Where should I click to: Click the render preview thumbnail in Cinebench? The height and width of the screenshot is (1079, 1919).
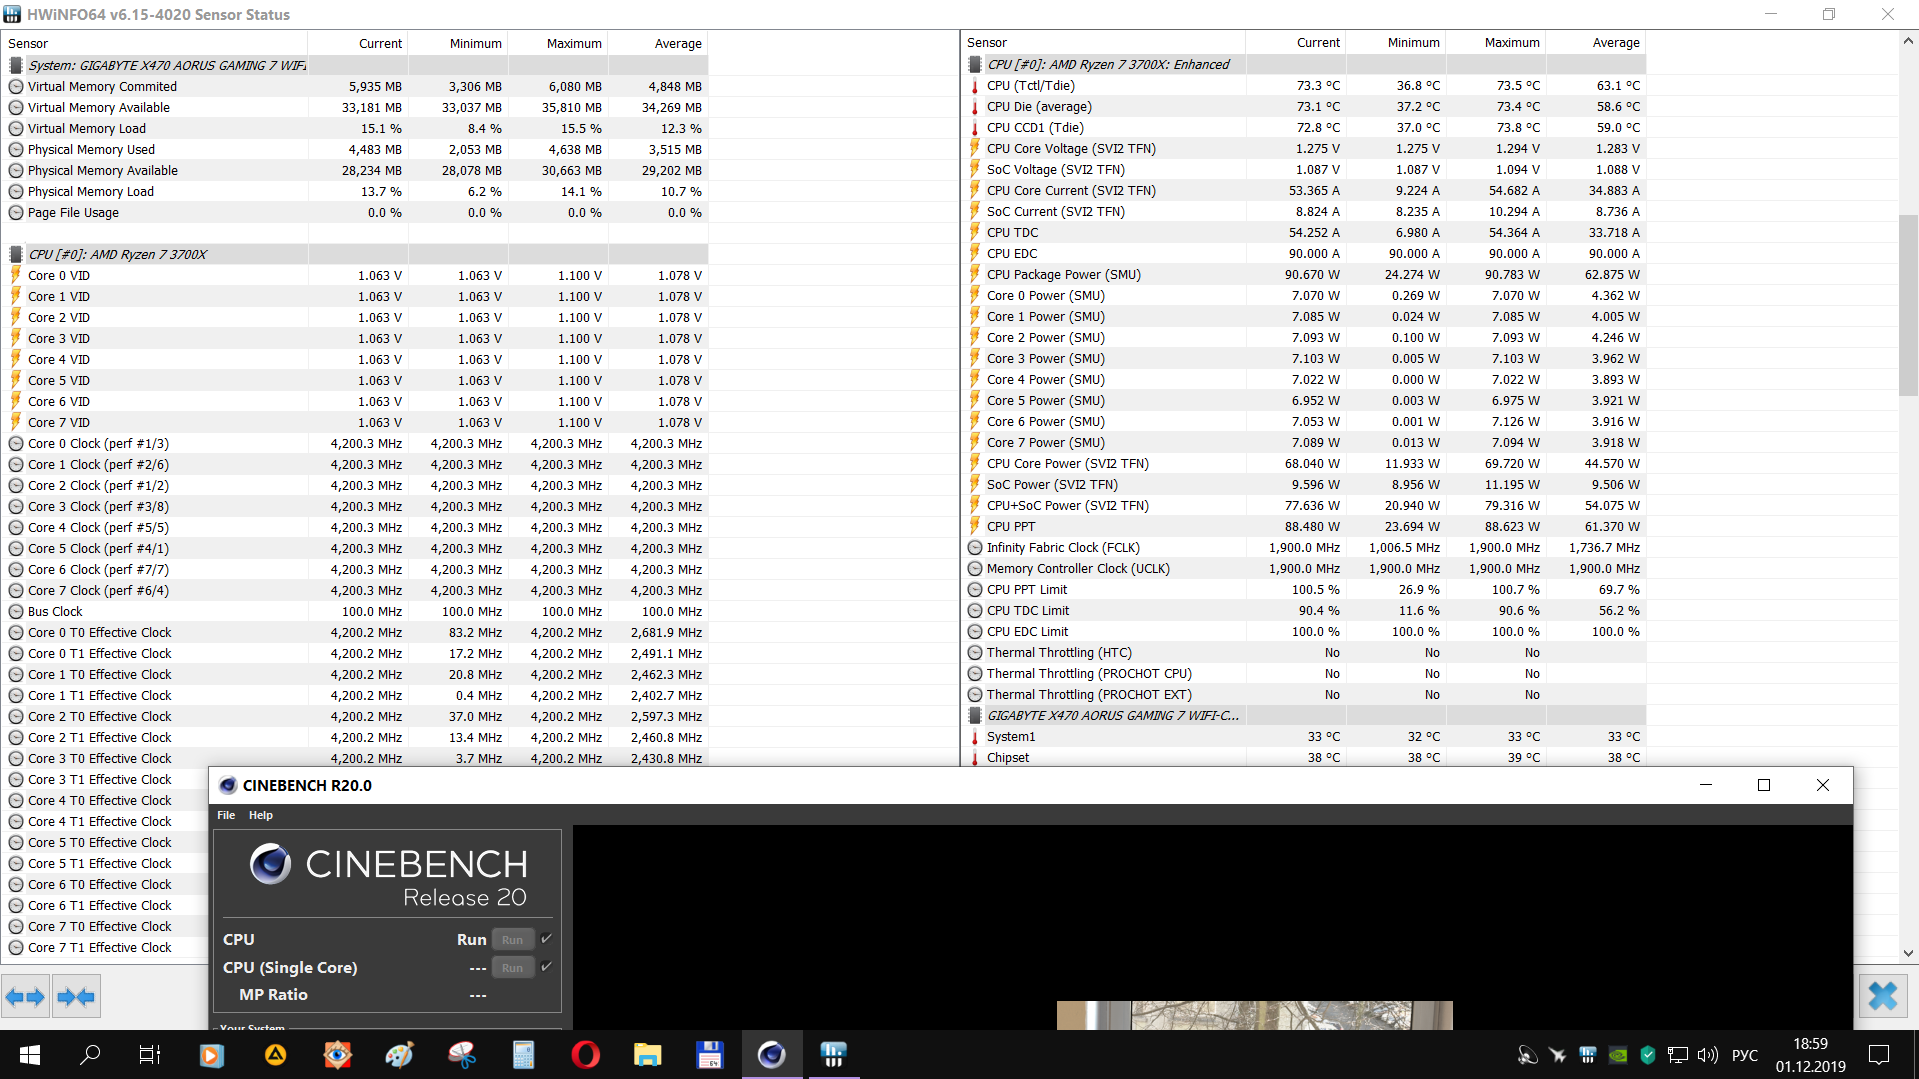pyautogui.click(x=1255, y=1015)
